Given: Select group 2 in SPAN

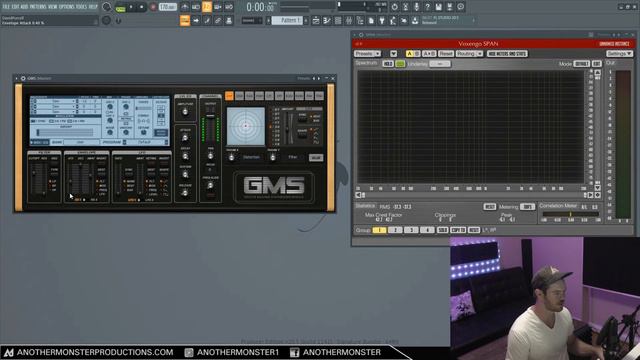Looking at the screenshot, I should point(395,230).
